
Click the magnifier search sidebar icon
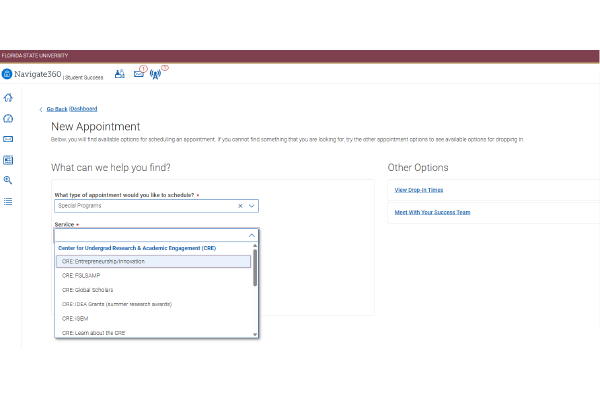[8, 180]
